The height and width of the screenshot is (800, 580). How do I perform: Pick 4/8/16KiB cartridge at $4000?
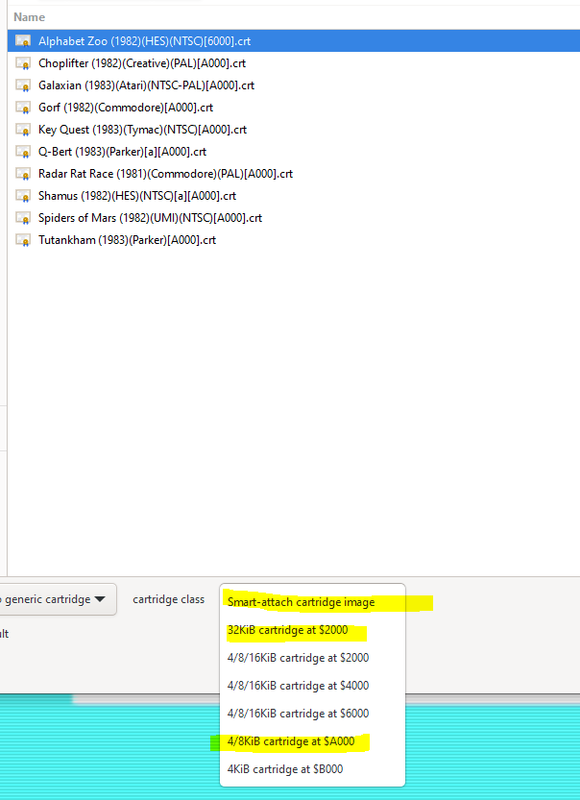[x=298, y=685]
